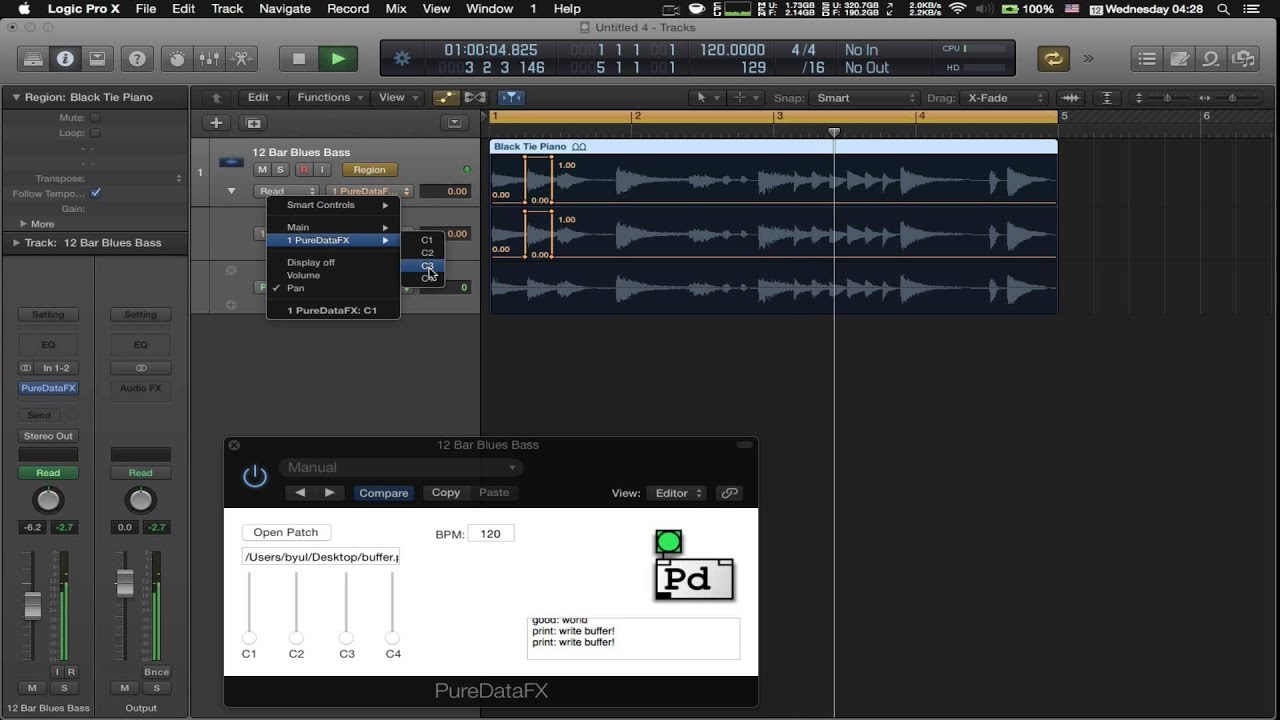Image resolution: width=1280 pixels, height=720 pixels.
Task: Choose Main in automation parameter menu
Action: click(333, 228)
